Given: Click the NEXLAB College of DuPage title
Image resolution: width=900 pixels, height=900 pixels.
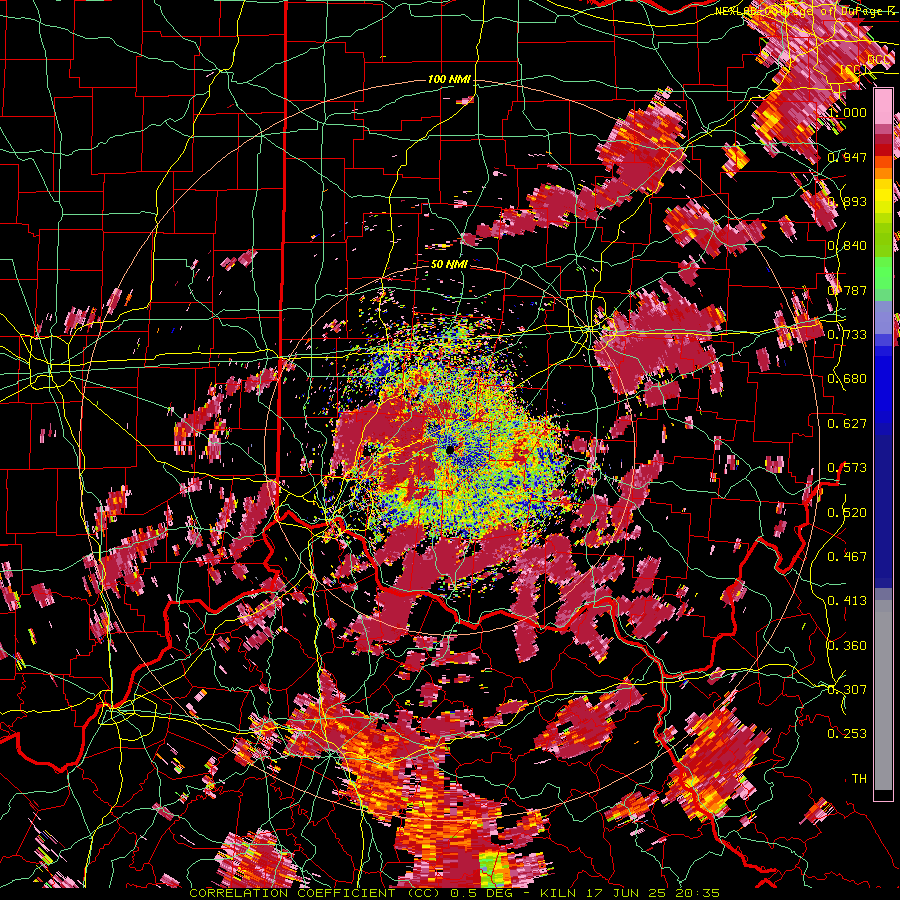Looking at the screenshot, I should pos(806,11).
